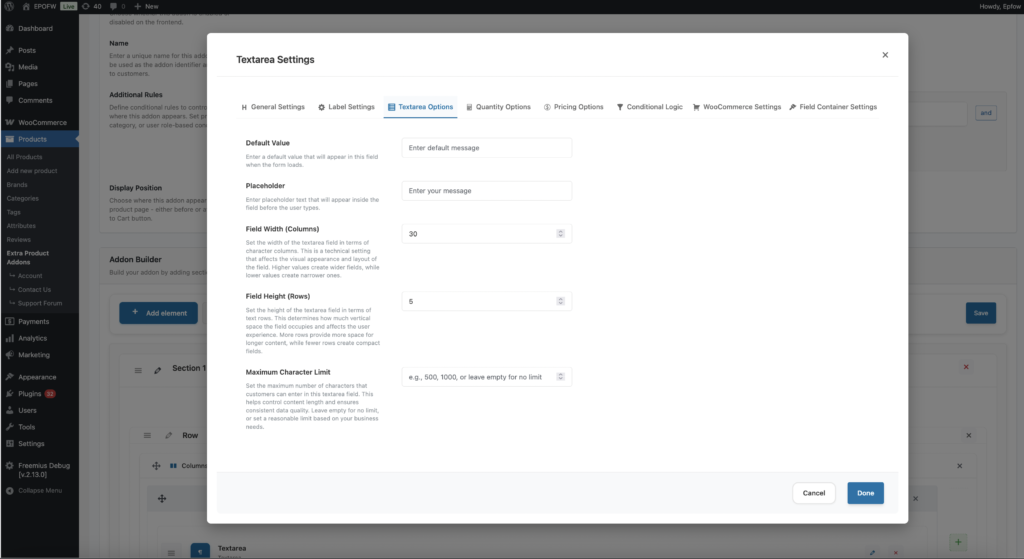
Task: Click the Quantity Options calculator icon
Action: 469,107
